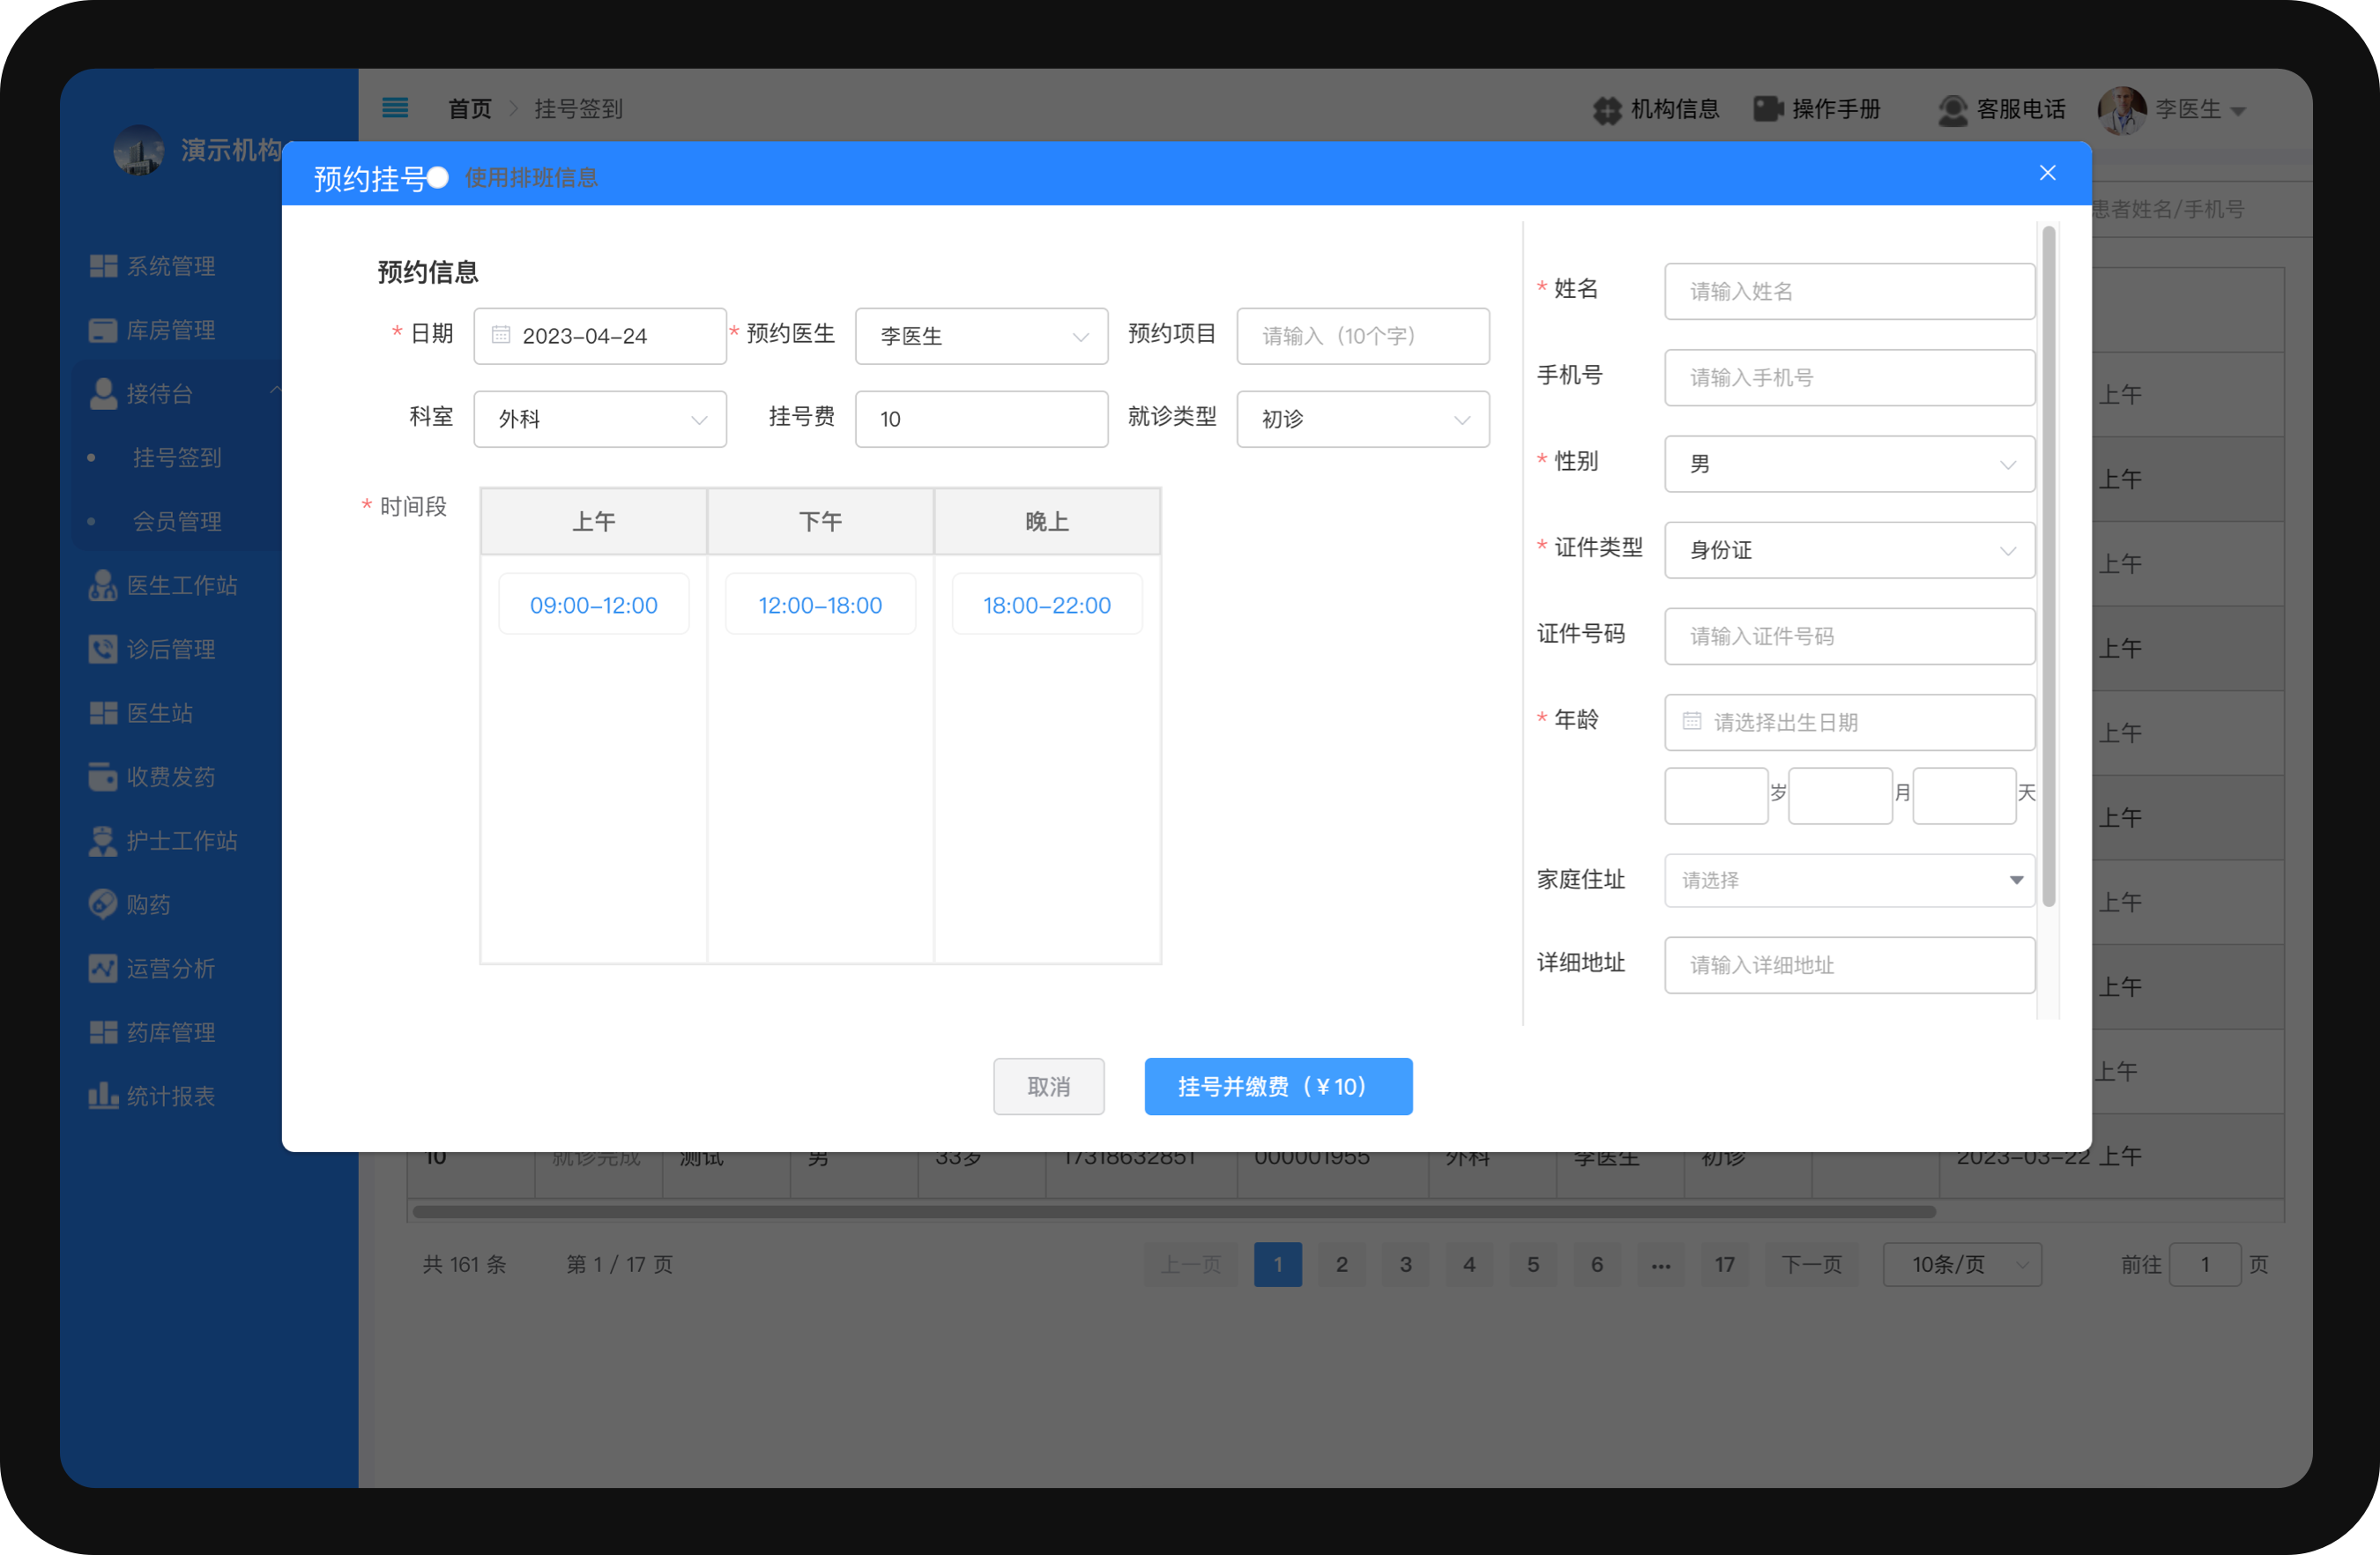Select the 09:00-12:00 morning time slot
2380x1555 pixels.
[593, 605]
